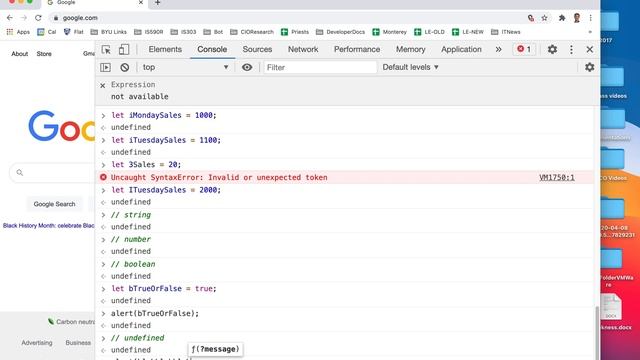This screenshot has width=640, height=360.
Task: Open the Chrome profile avatar
Action: (577, 18)
